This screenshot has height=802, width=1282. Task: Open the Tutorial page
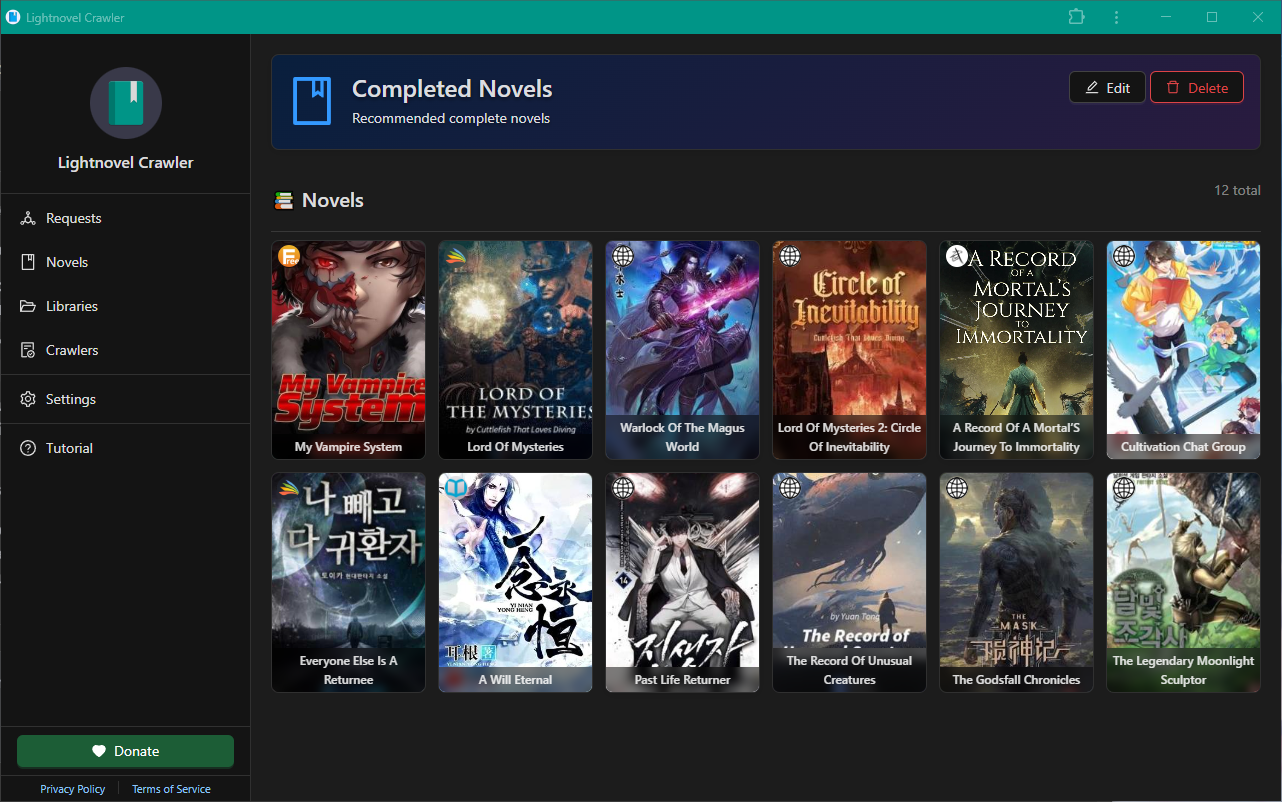click(126, 448)
